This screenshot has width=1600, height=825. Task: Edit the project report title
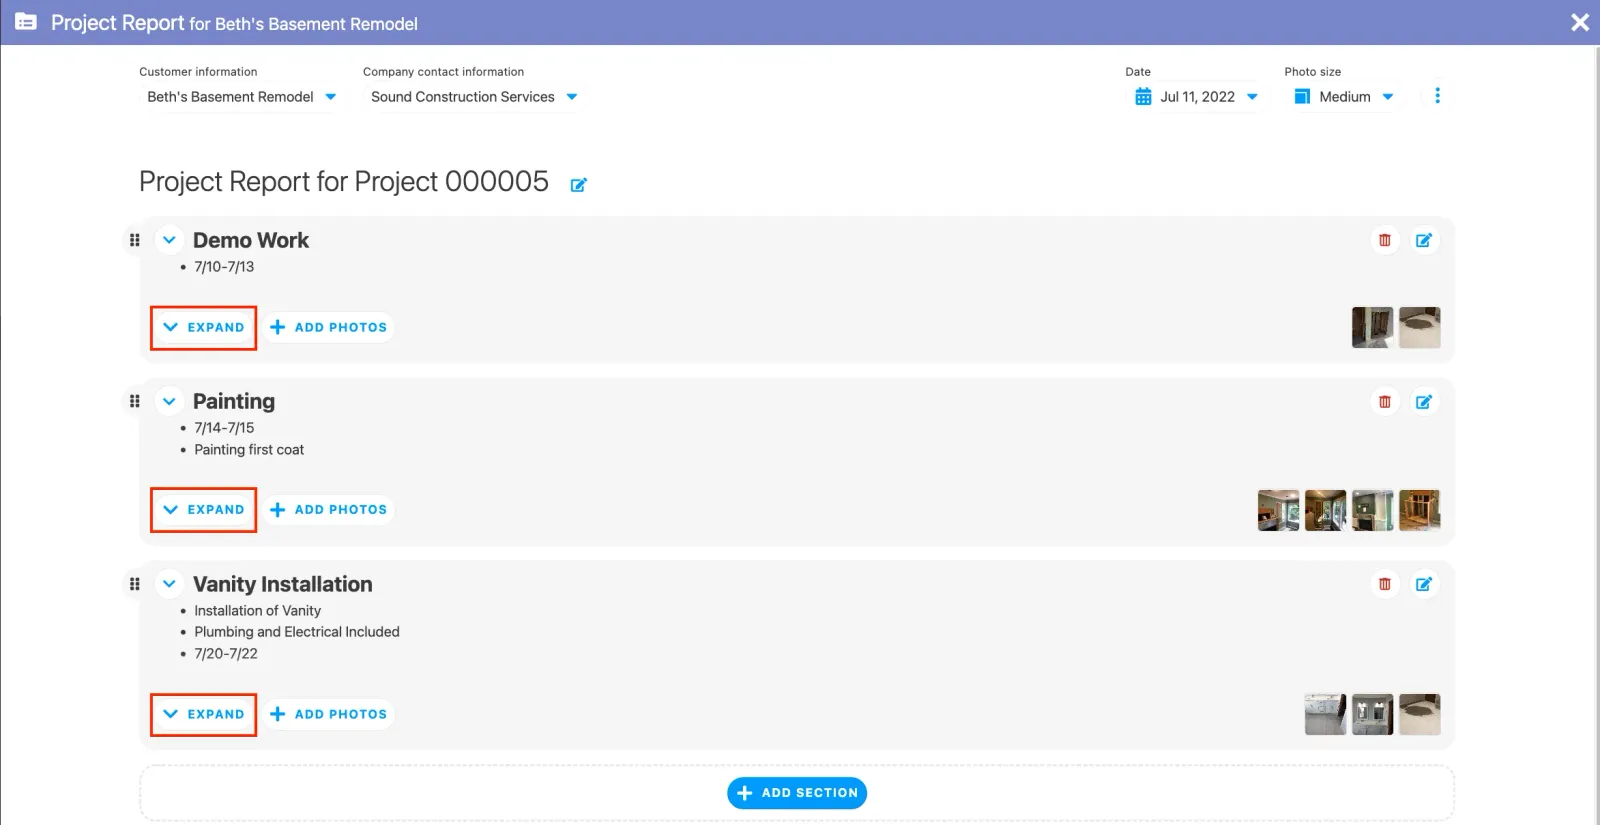point(578,185)
